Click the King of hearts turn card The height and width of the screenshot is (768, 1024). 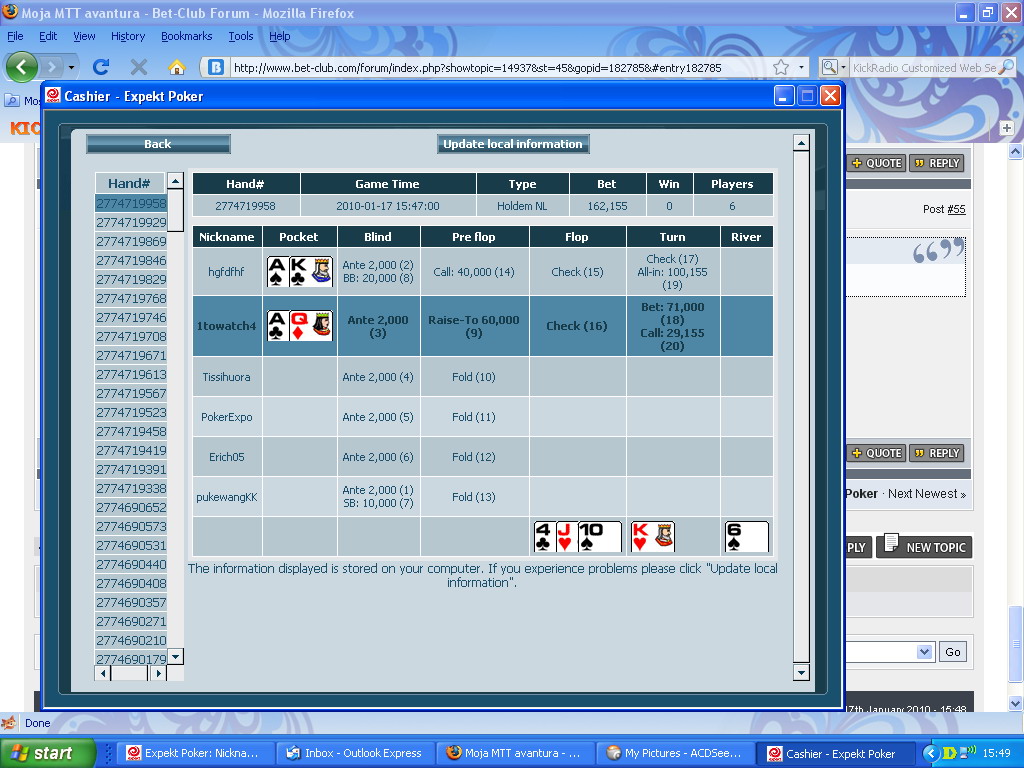pos(652,537)
